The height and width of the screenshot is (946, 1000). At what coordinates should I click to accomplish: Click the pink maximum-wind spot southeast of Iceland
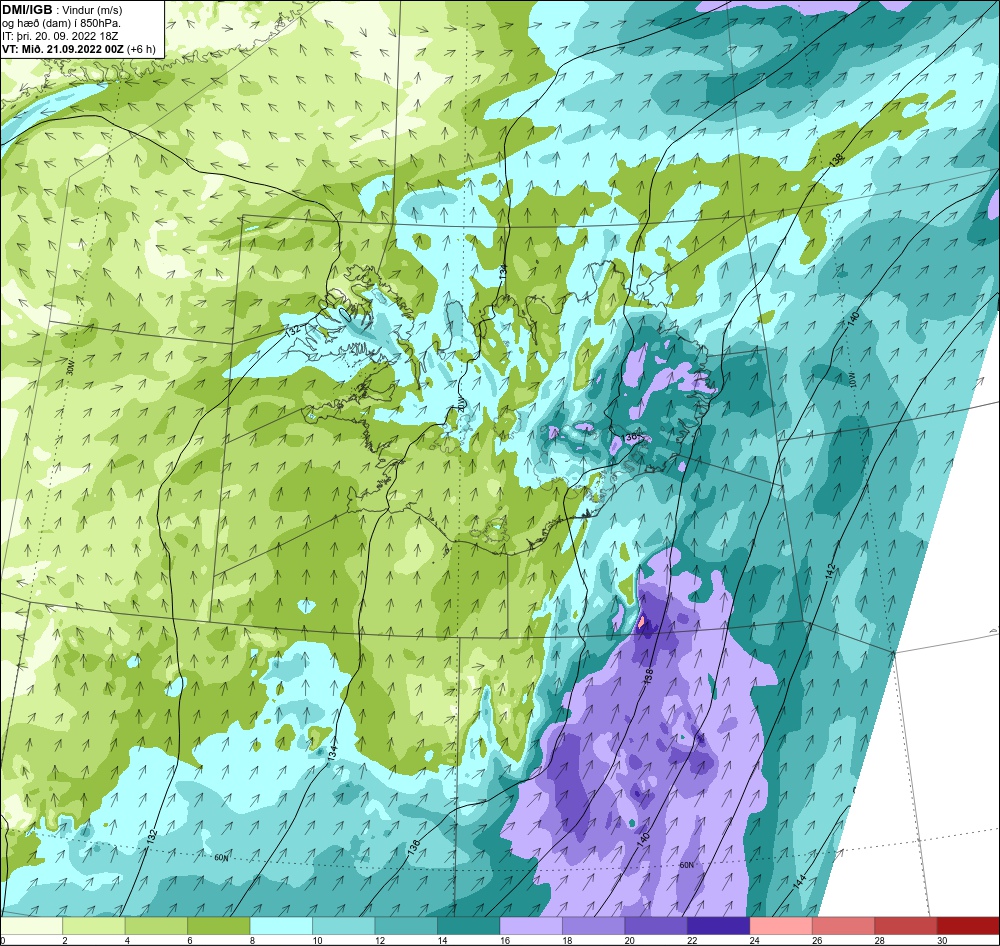(642, 621)
